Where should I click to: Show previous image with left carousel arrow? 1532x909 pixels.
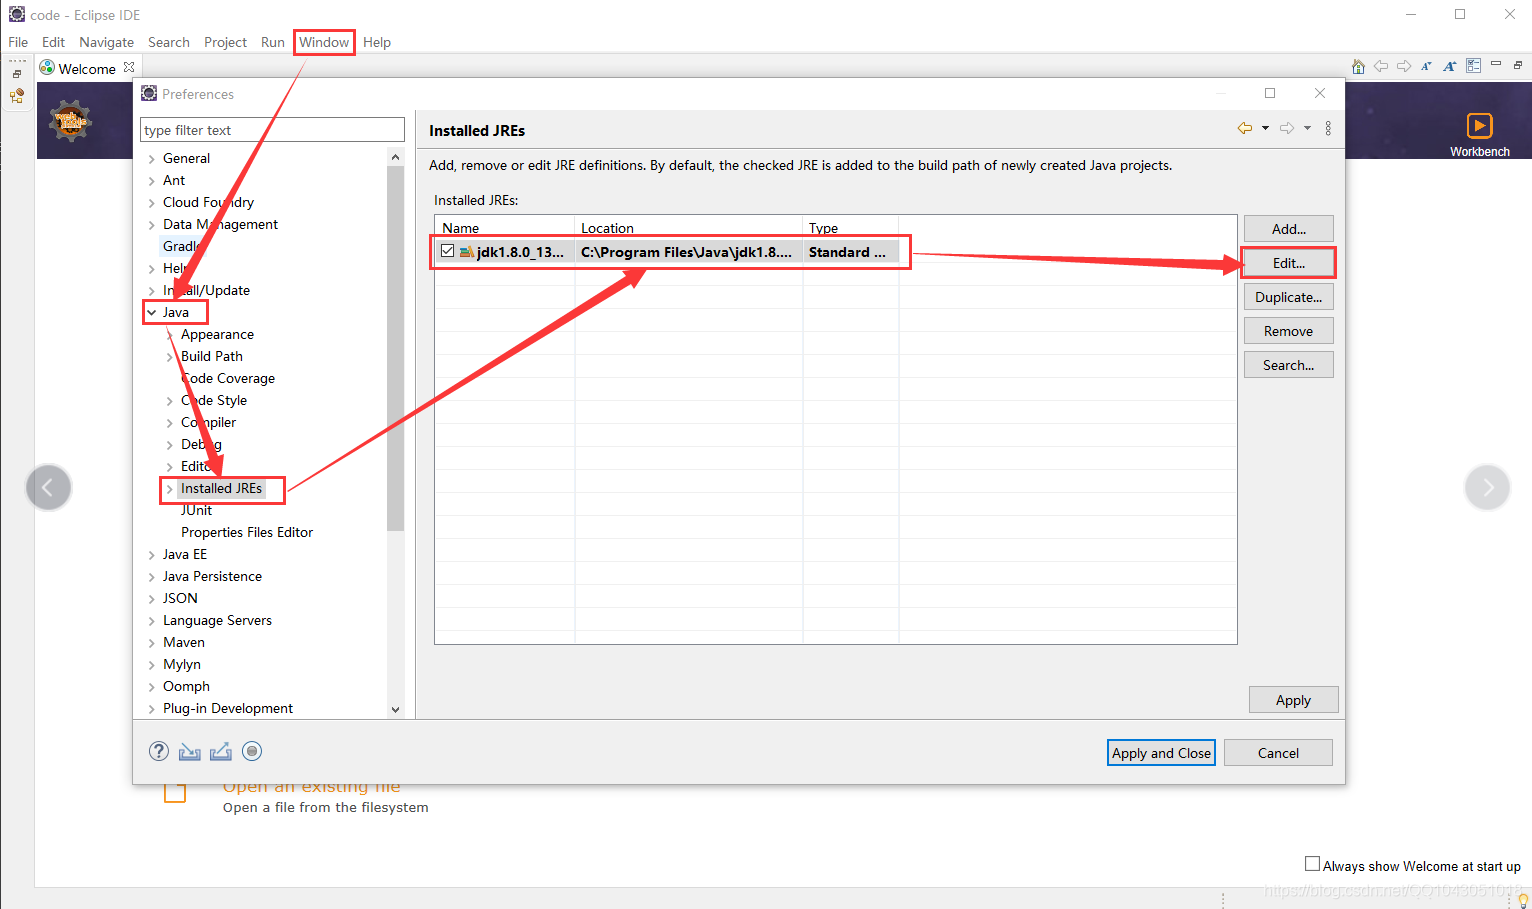click(48, 488)
